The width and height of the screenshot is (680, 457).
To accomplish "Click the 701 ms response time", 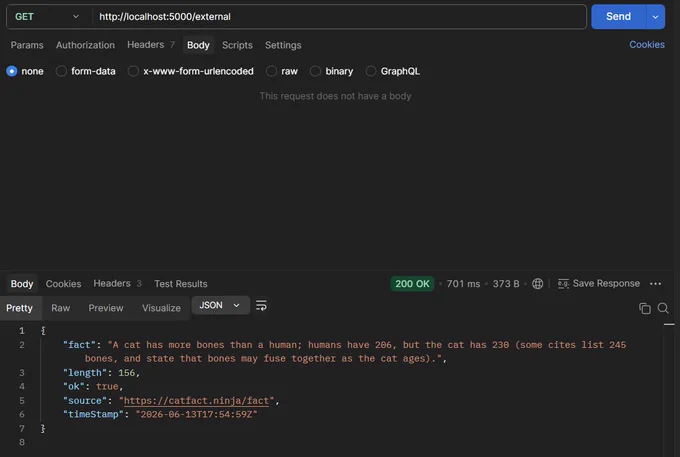I will [463, 284].
